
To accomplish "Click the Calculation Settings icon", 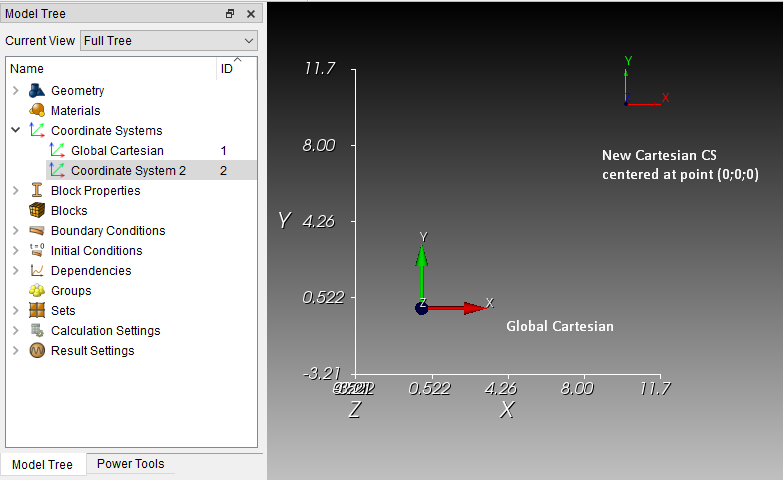I will point(37,330).
